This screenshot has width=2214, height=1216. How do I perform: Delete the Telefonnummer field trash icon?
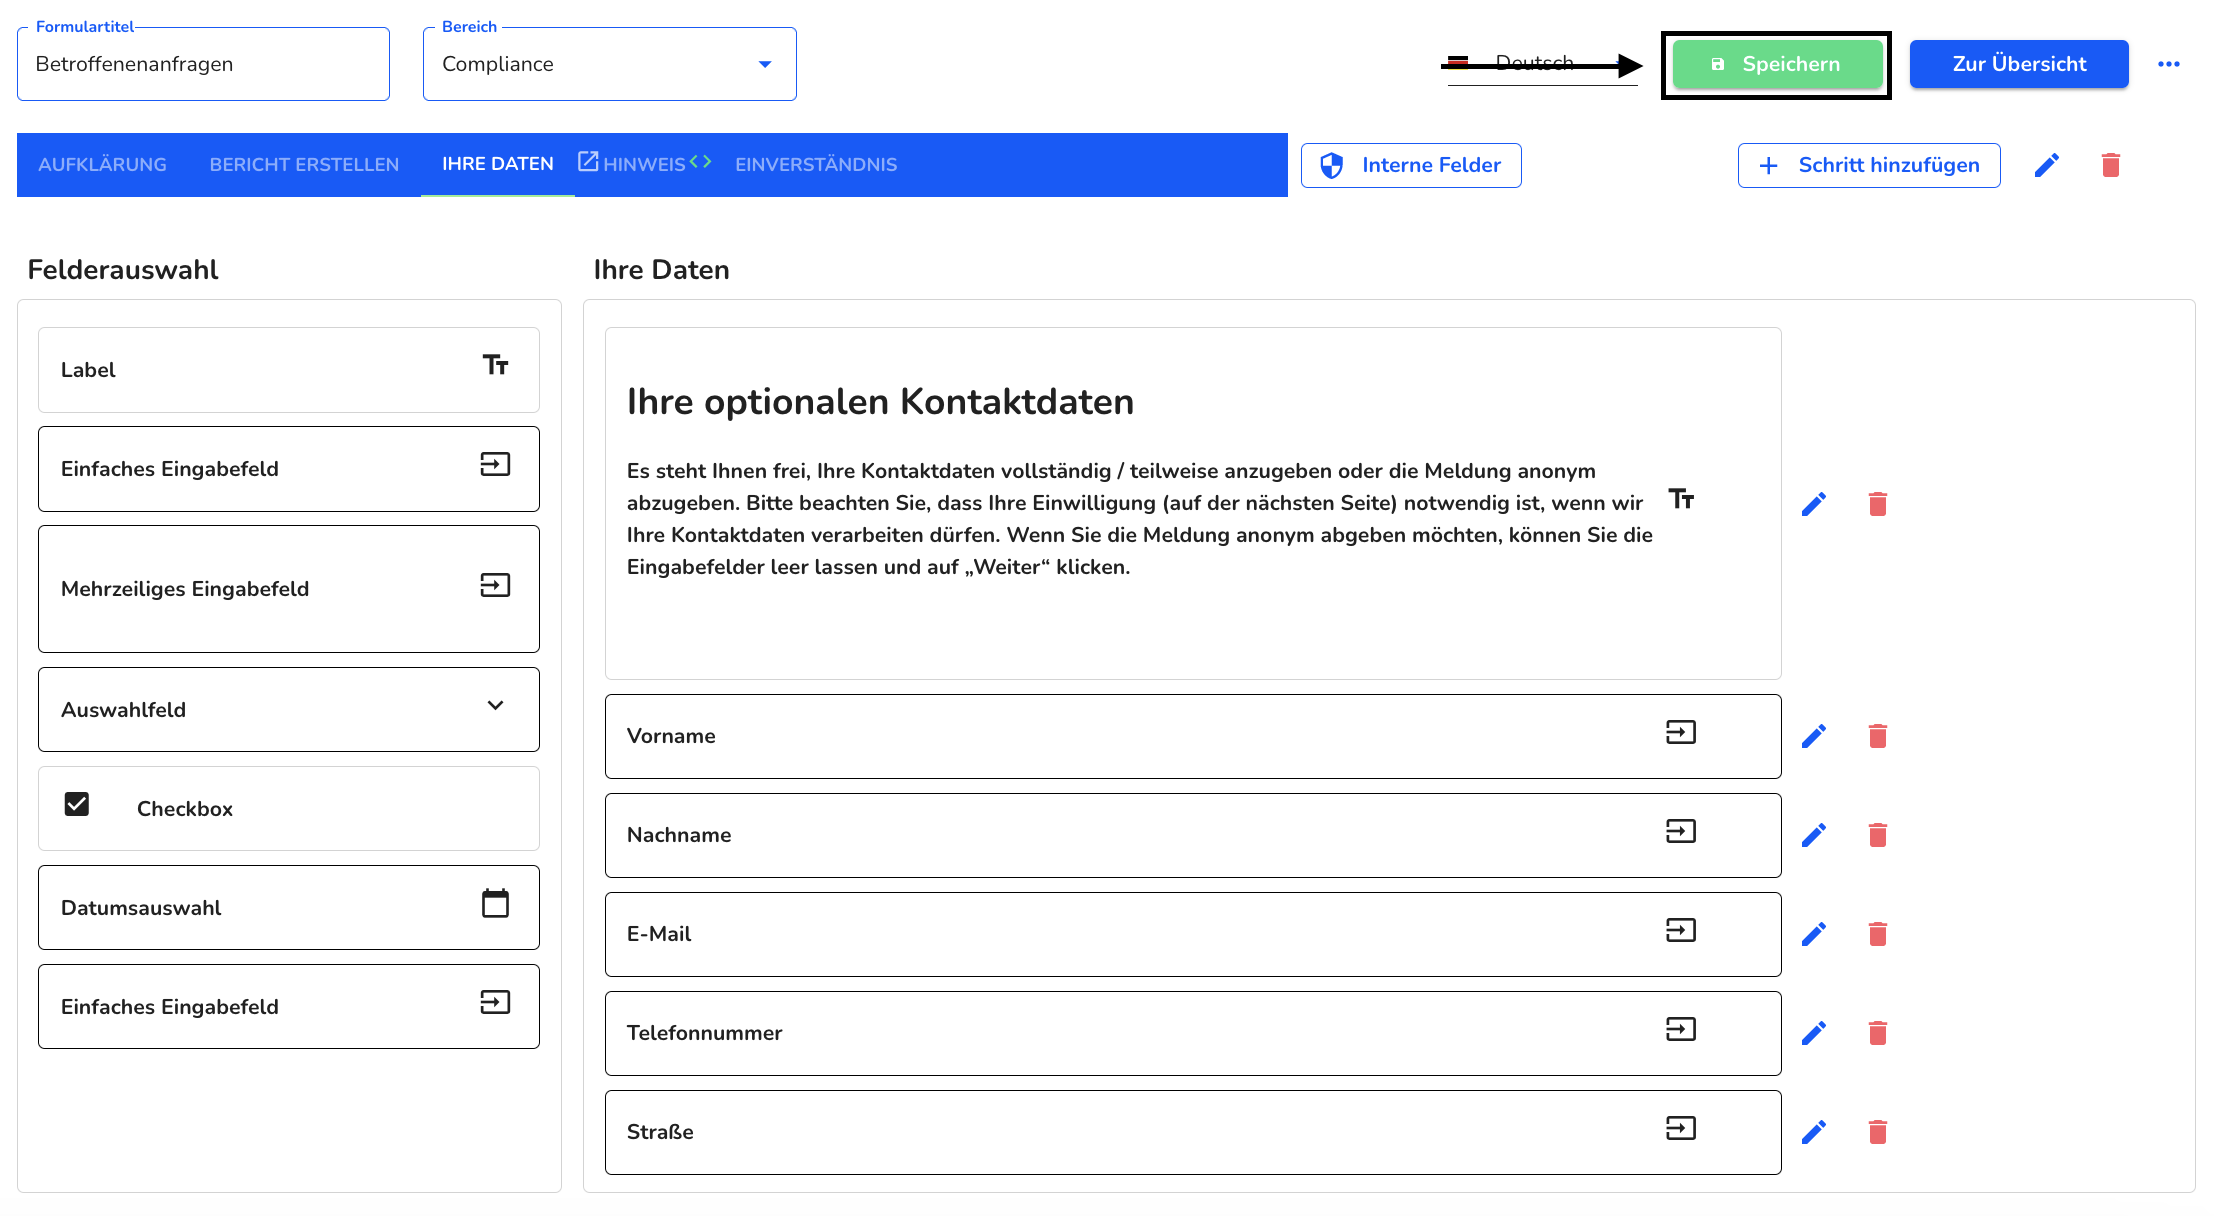tap(1878, 1033)
